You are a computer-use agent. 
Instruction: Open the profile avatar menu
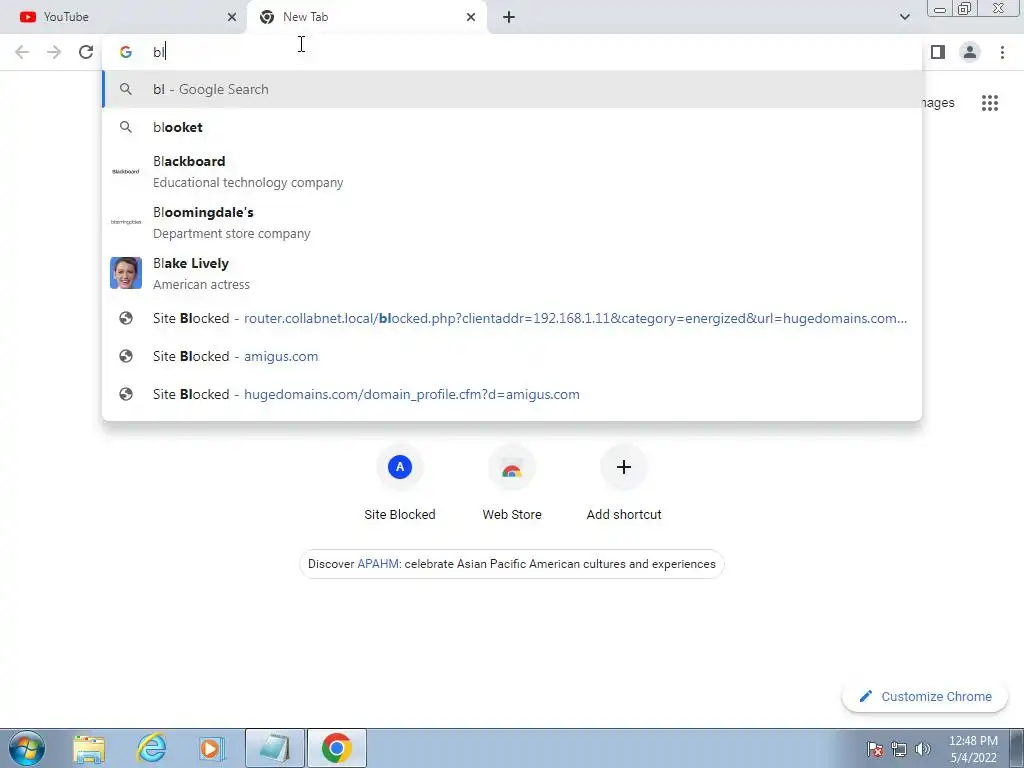click(970, 52)
